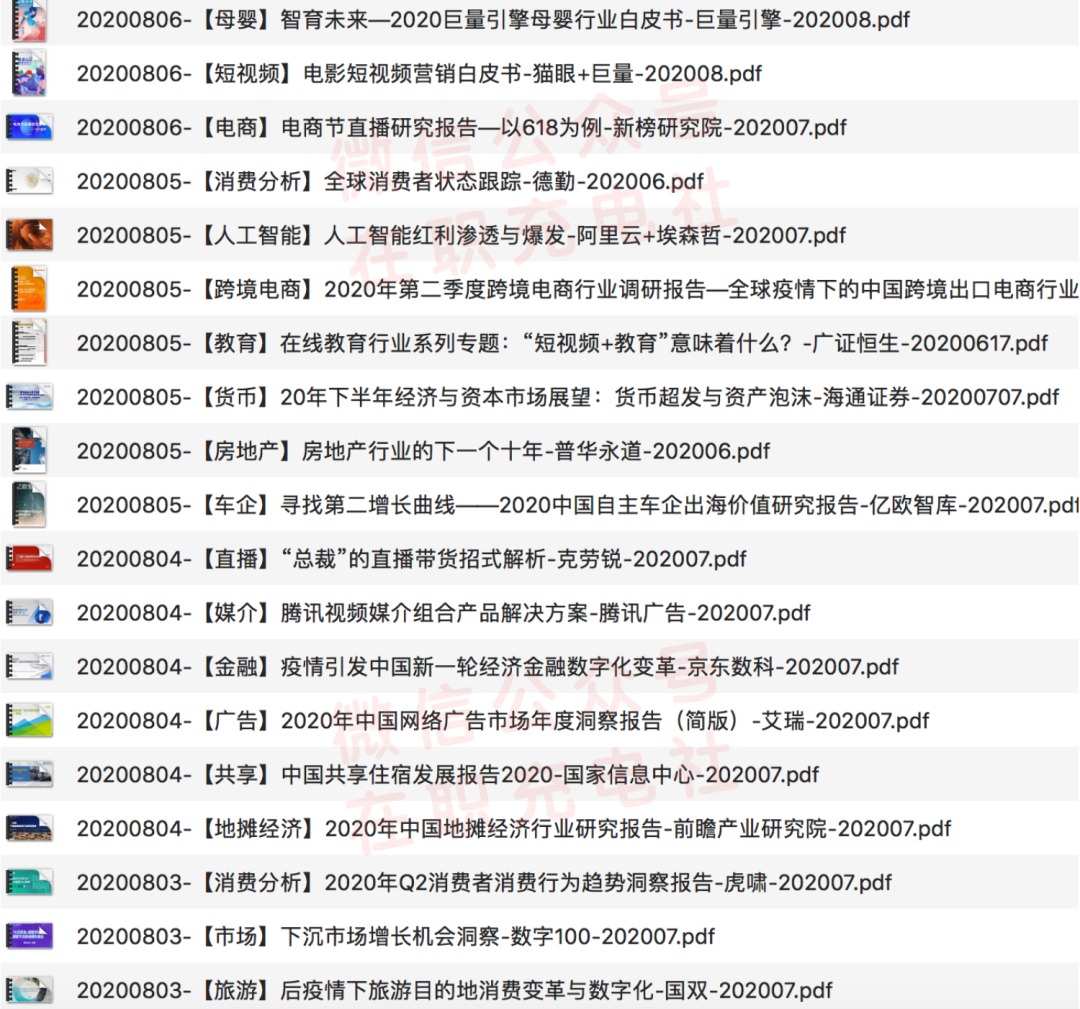Select red thumbnail of 总裁的直播带货 PDF
This screenshot has width=1080, height=1009.
click(30, 559)
